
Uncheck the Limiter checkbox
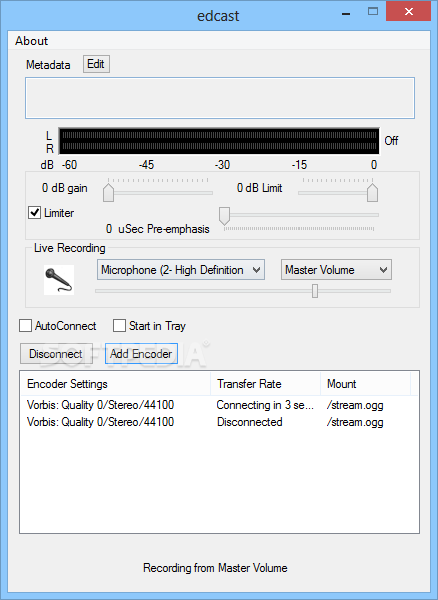pos(35,213)
